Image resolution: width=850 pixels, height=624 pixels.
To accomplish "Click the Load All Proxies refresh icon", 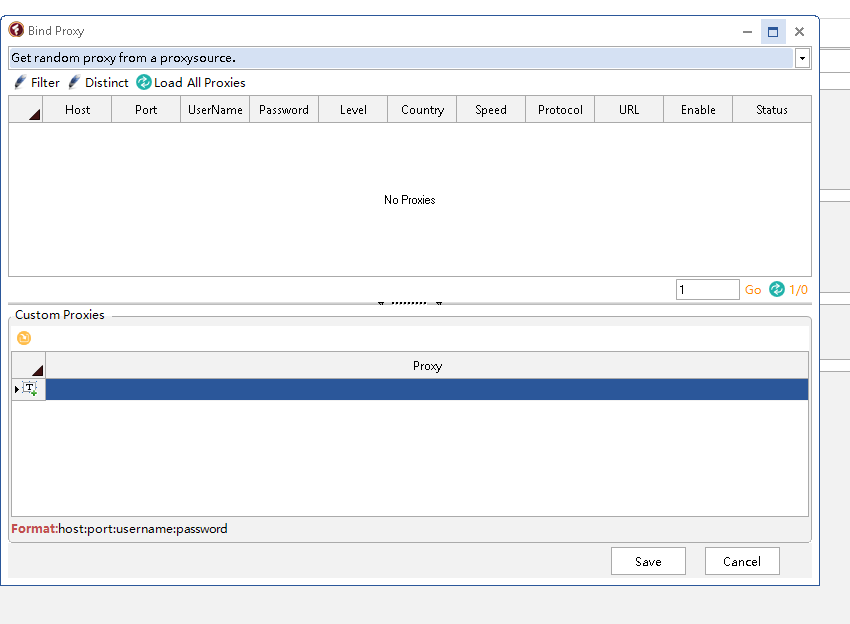I will point(144,83).
